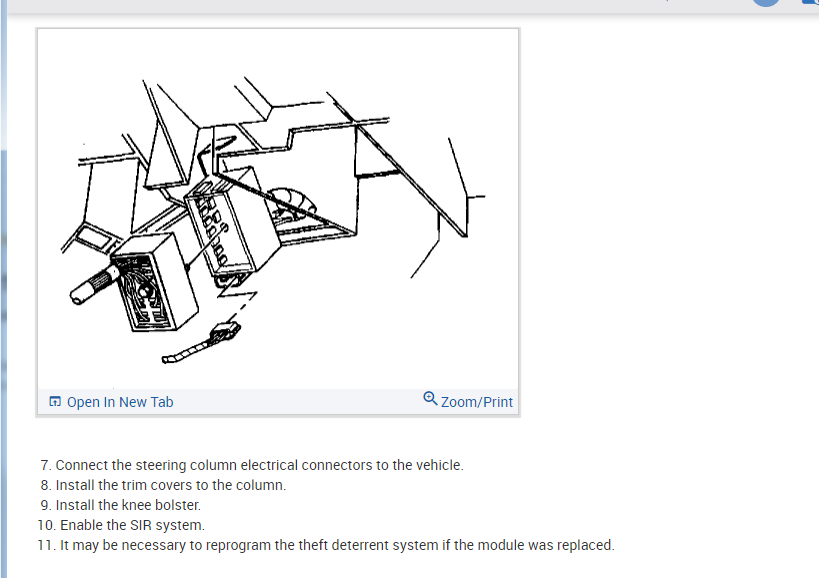Image resolution: width=819 pixels, height=578 pixels.
Task: Click the Open In New Tab icon
Action: [55, 402]
